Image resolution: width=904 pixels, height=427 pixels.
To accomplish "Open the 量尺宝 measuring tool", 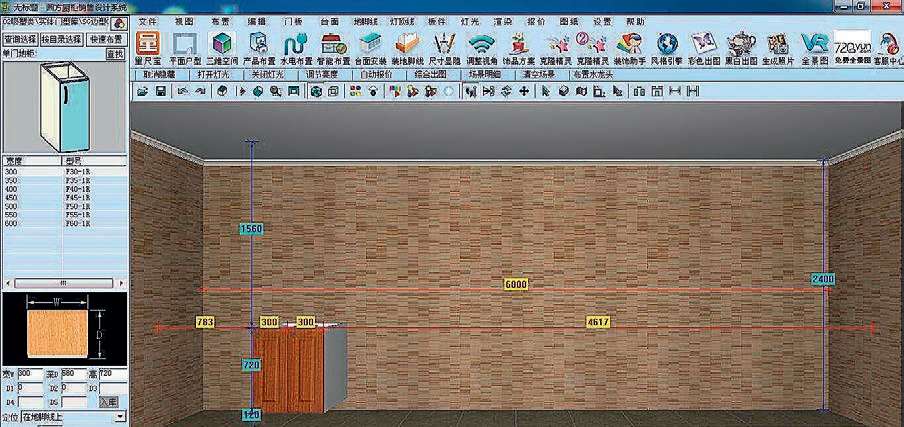I will tap(148, 48).
